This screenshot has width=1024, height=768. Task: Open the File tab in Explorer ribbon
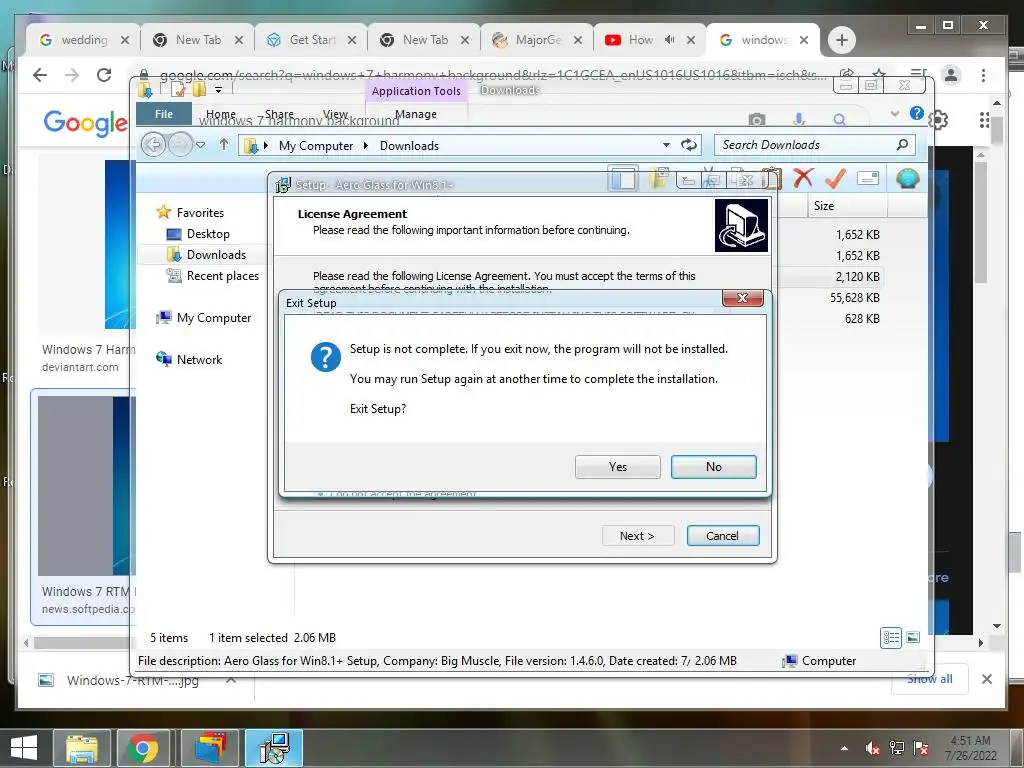point(164,114)
